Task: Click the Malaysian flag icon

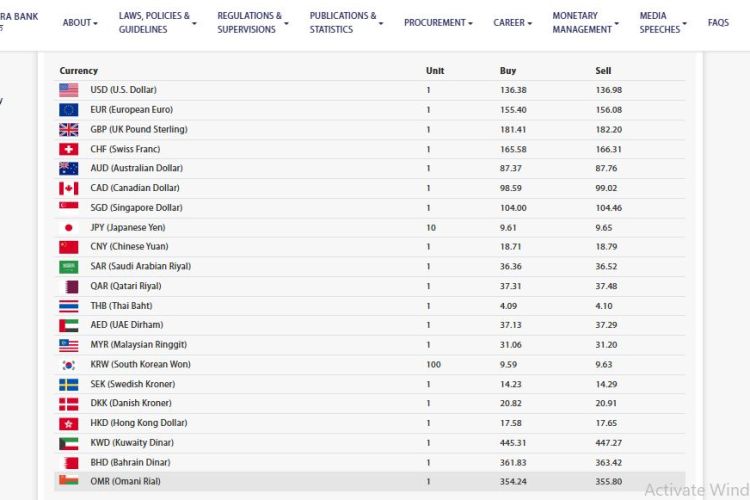Action: click(x=68, y=345)
